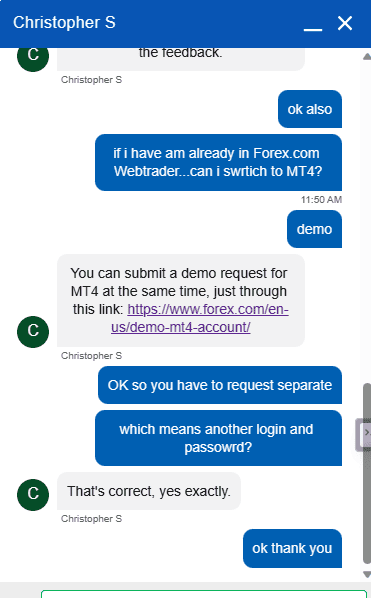Click the Christopher S header title

point(64,23)
